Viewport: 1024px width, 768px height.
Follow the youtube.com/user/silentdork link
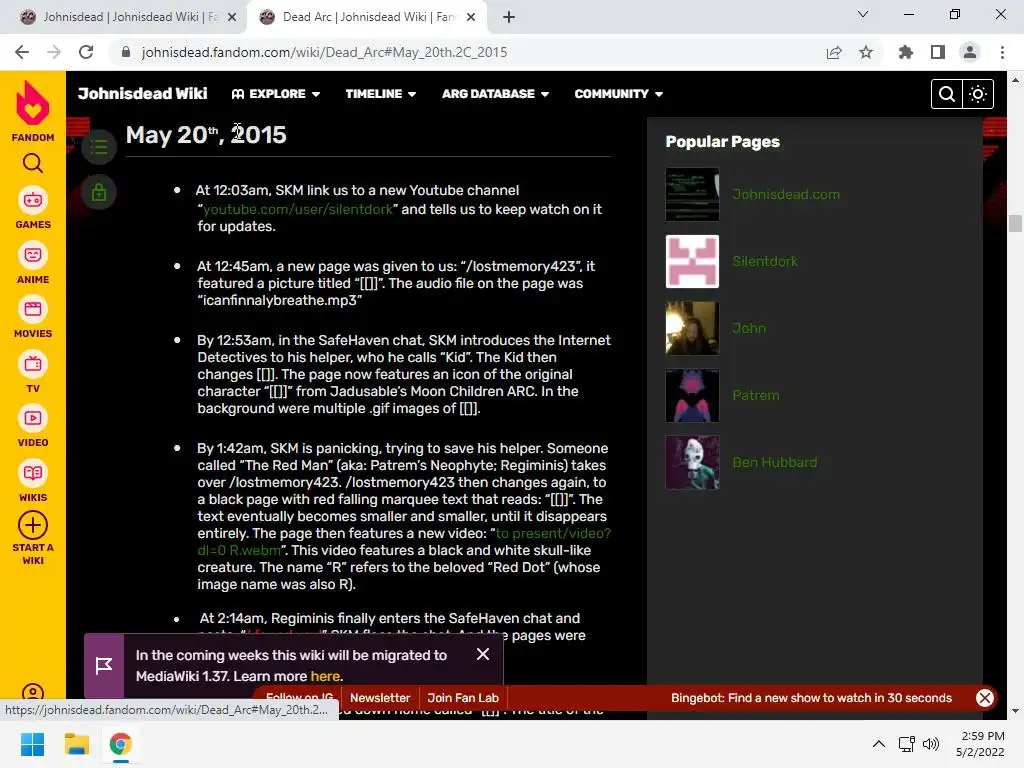pyautogui.click(x=298, y=209)
